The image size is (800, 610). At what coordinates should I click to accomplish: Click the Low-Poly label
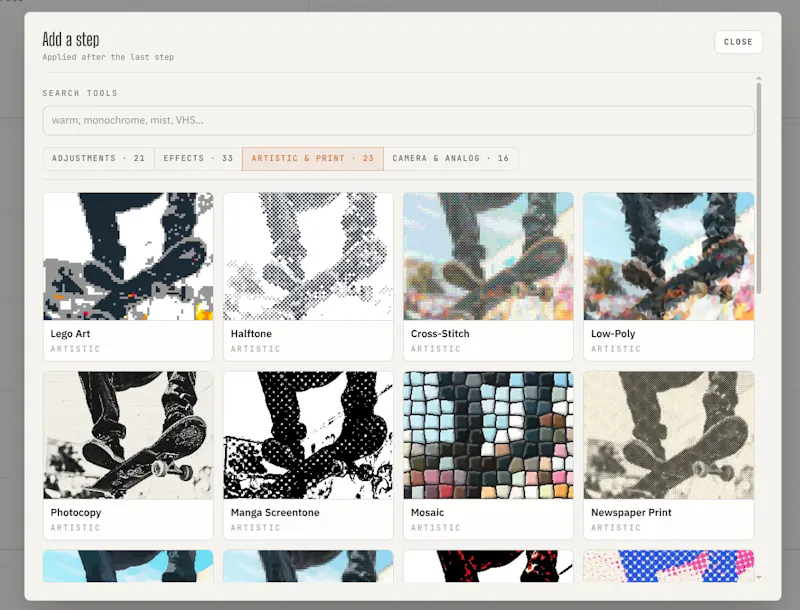tap(613, 334)
